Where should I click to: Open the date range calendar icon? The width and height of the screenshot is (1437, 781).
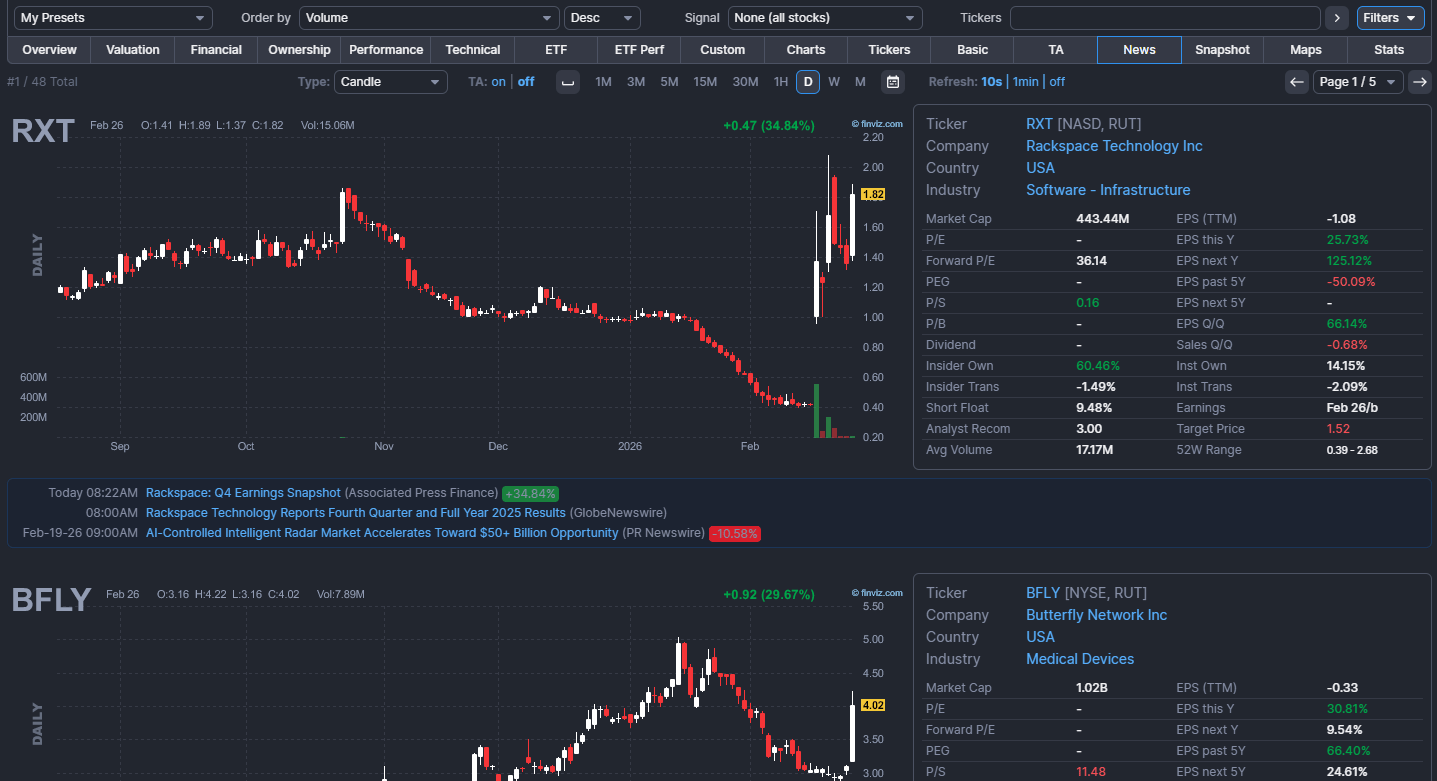893,82
